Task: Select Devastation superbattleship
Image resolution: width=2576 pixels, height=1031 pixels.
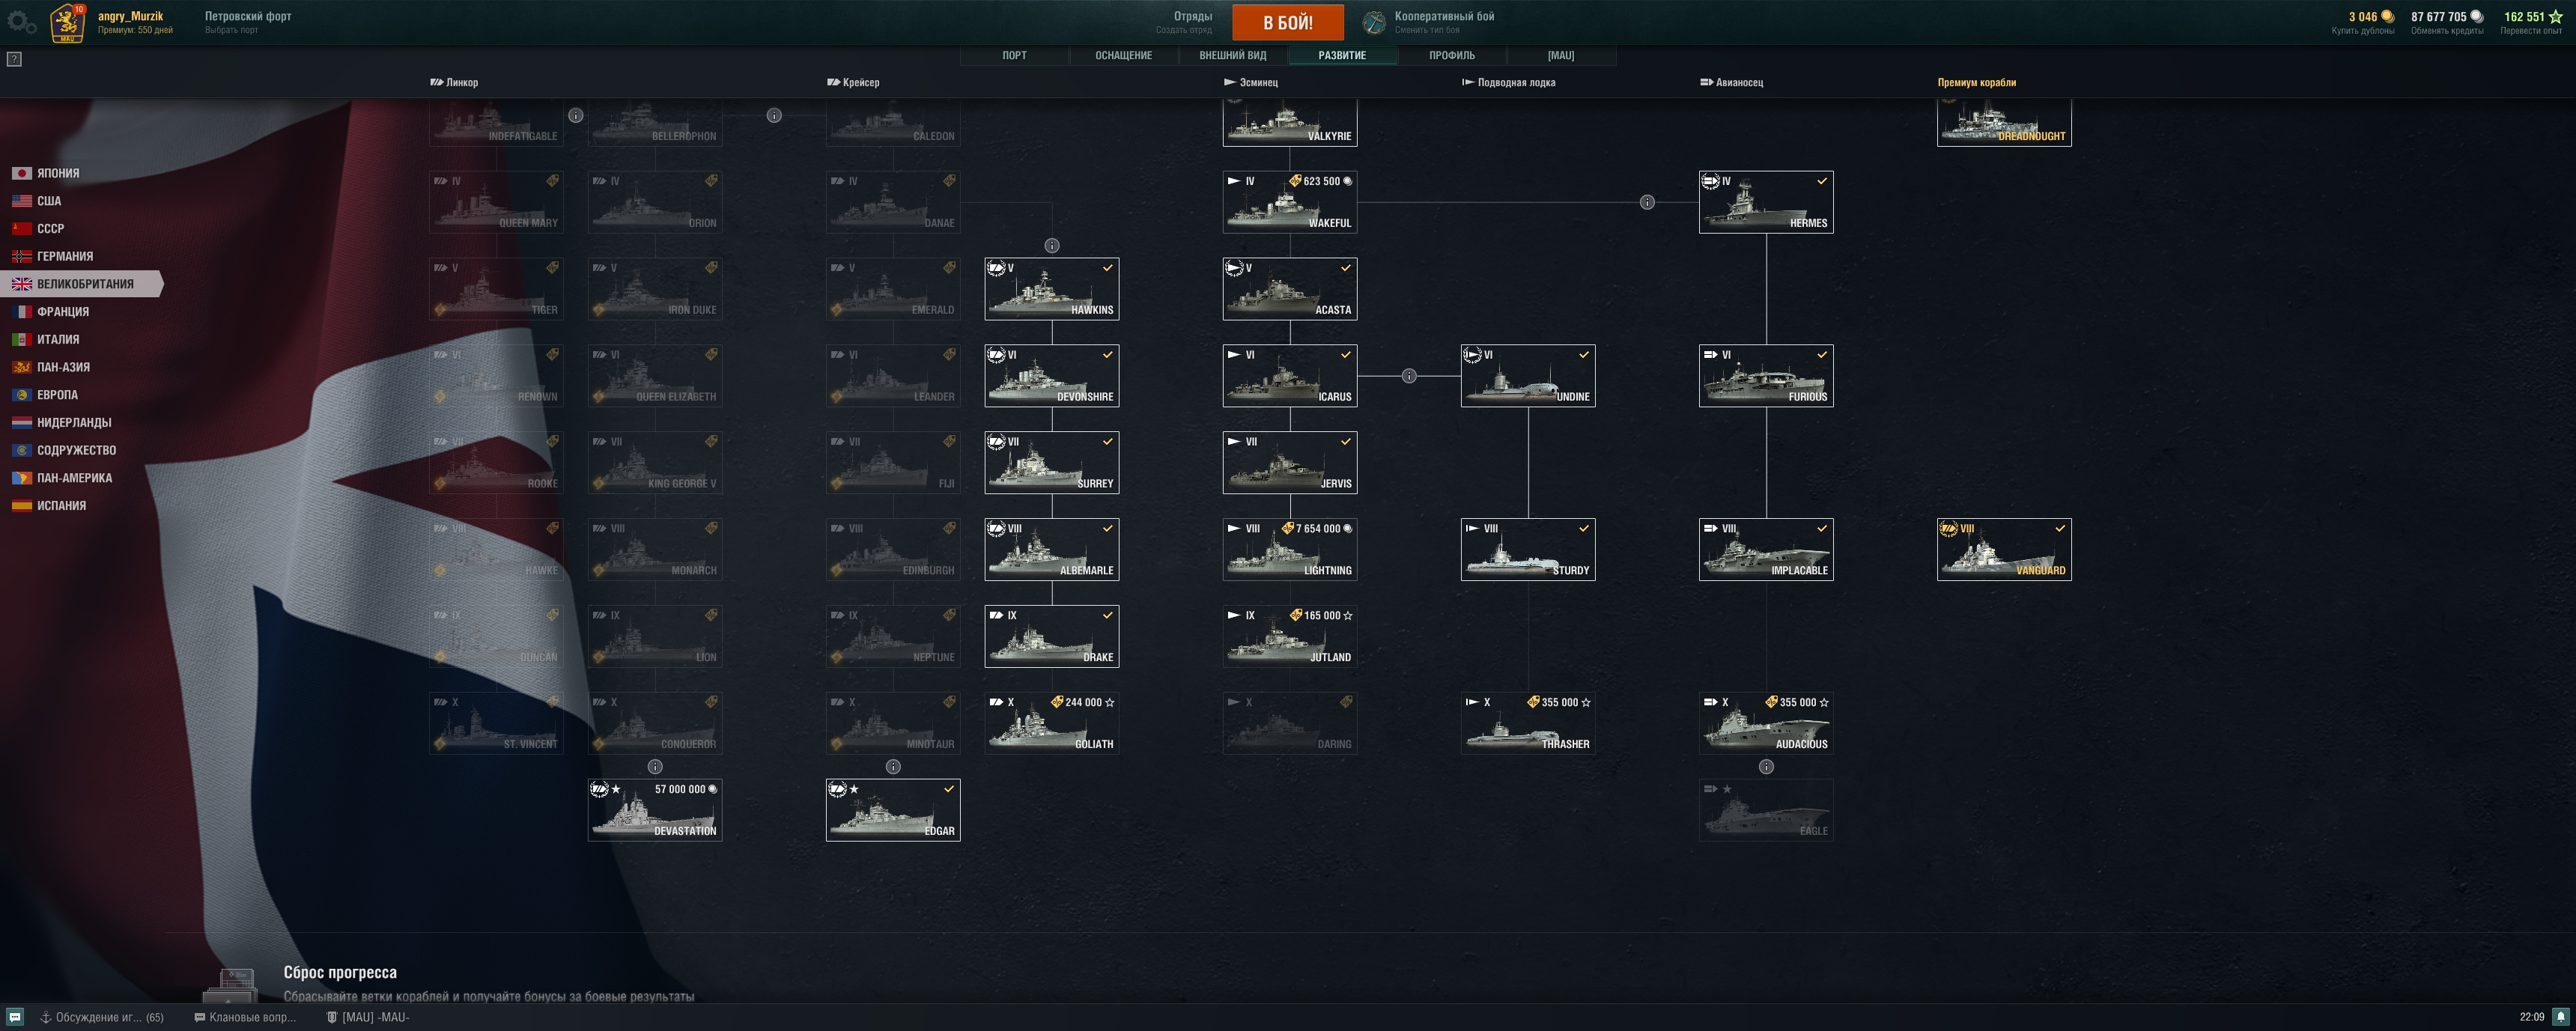Action: [x=655, y=810]
